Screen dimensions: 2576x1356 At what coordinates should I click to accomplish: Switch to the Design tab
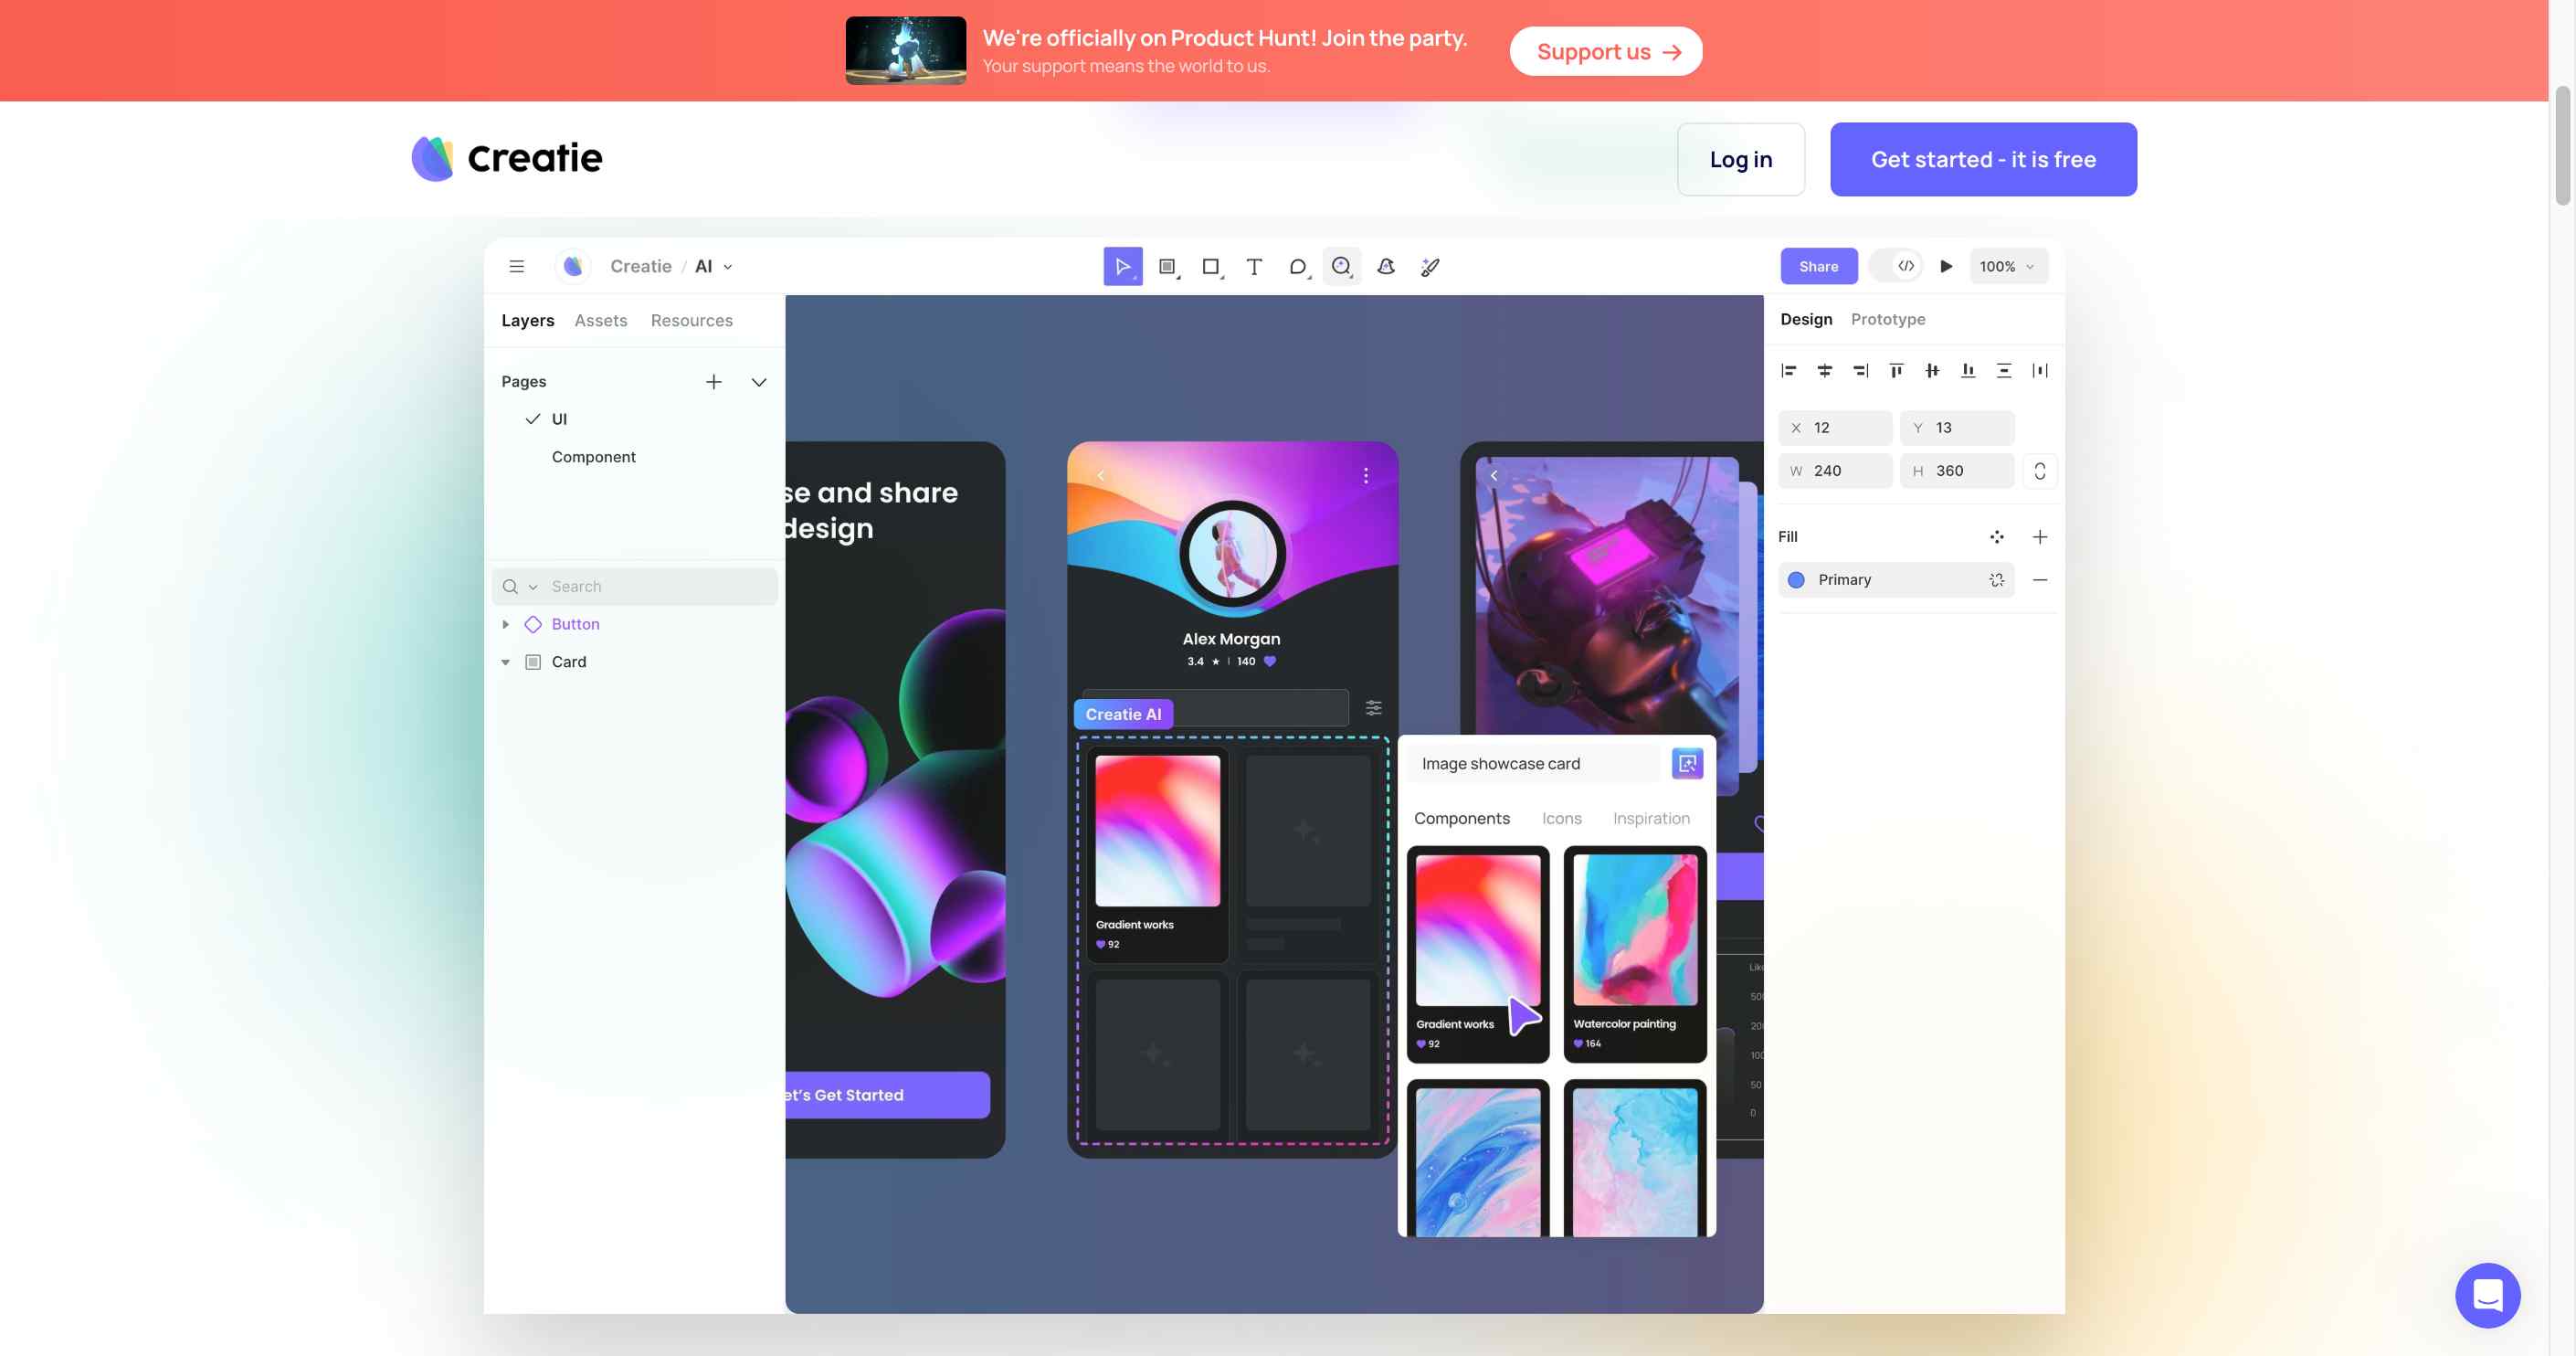(x=1806, y=319)
